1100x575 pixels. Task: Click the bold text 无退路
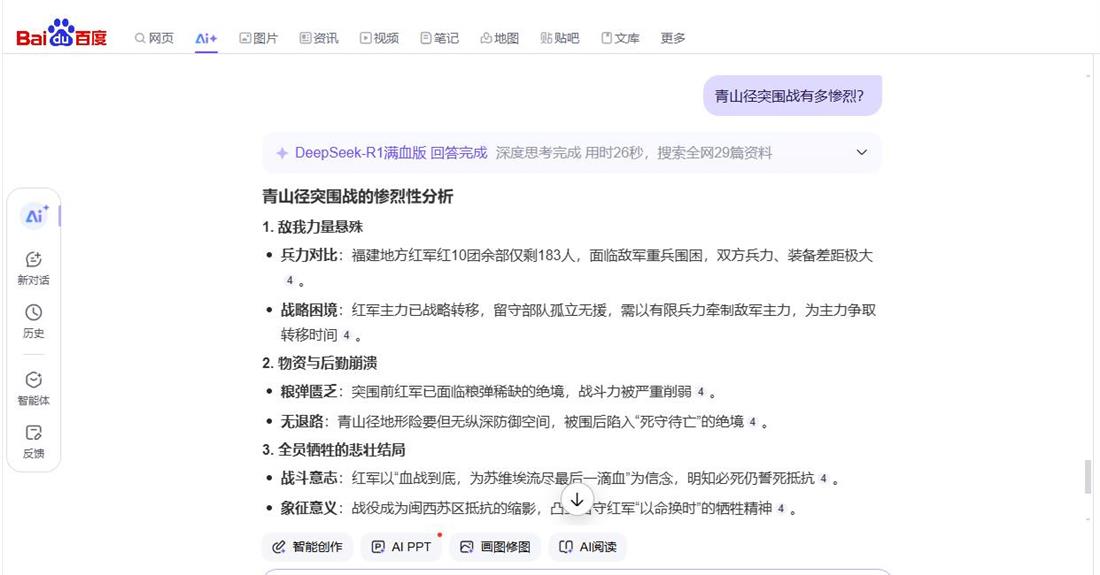pyautogui.click(x=302, y=421)
